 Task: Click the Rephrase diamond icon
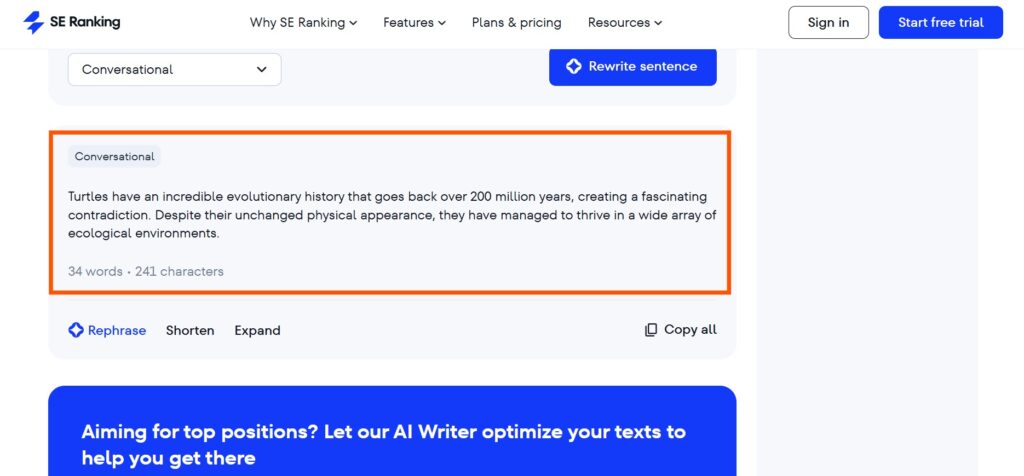[76, 330]
